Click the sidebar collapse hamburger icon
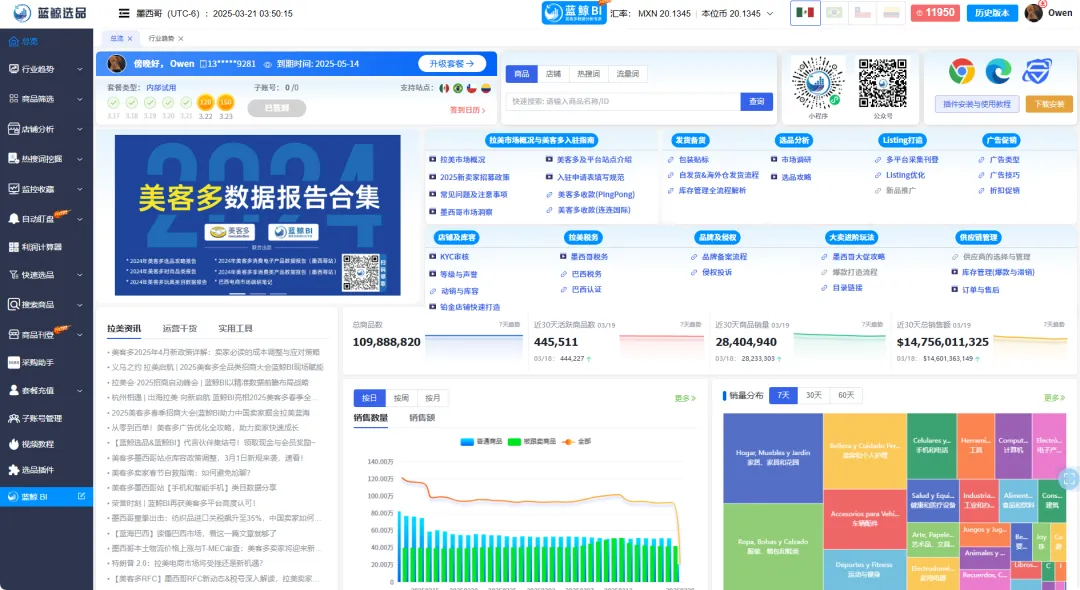The width and height of the screenshot is (1080, 590). [x=123, y=13]
